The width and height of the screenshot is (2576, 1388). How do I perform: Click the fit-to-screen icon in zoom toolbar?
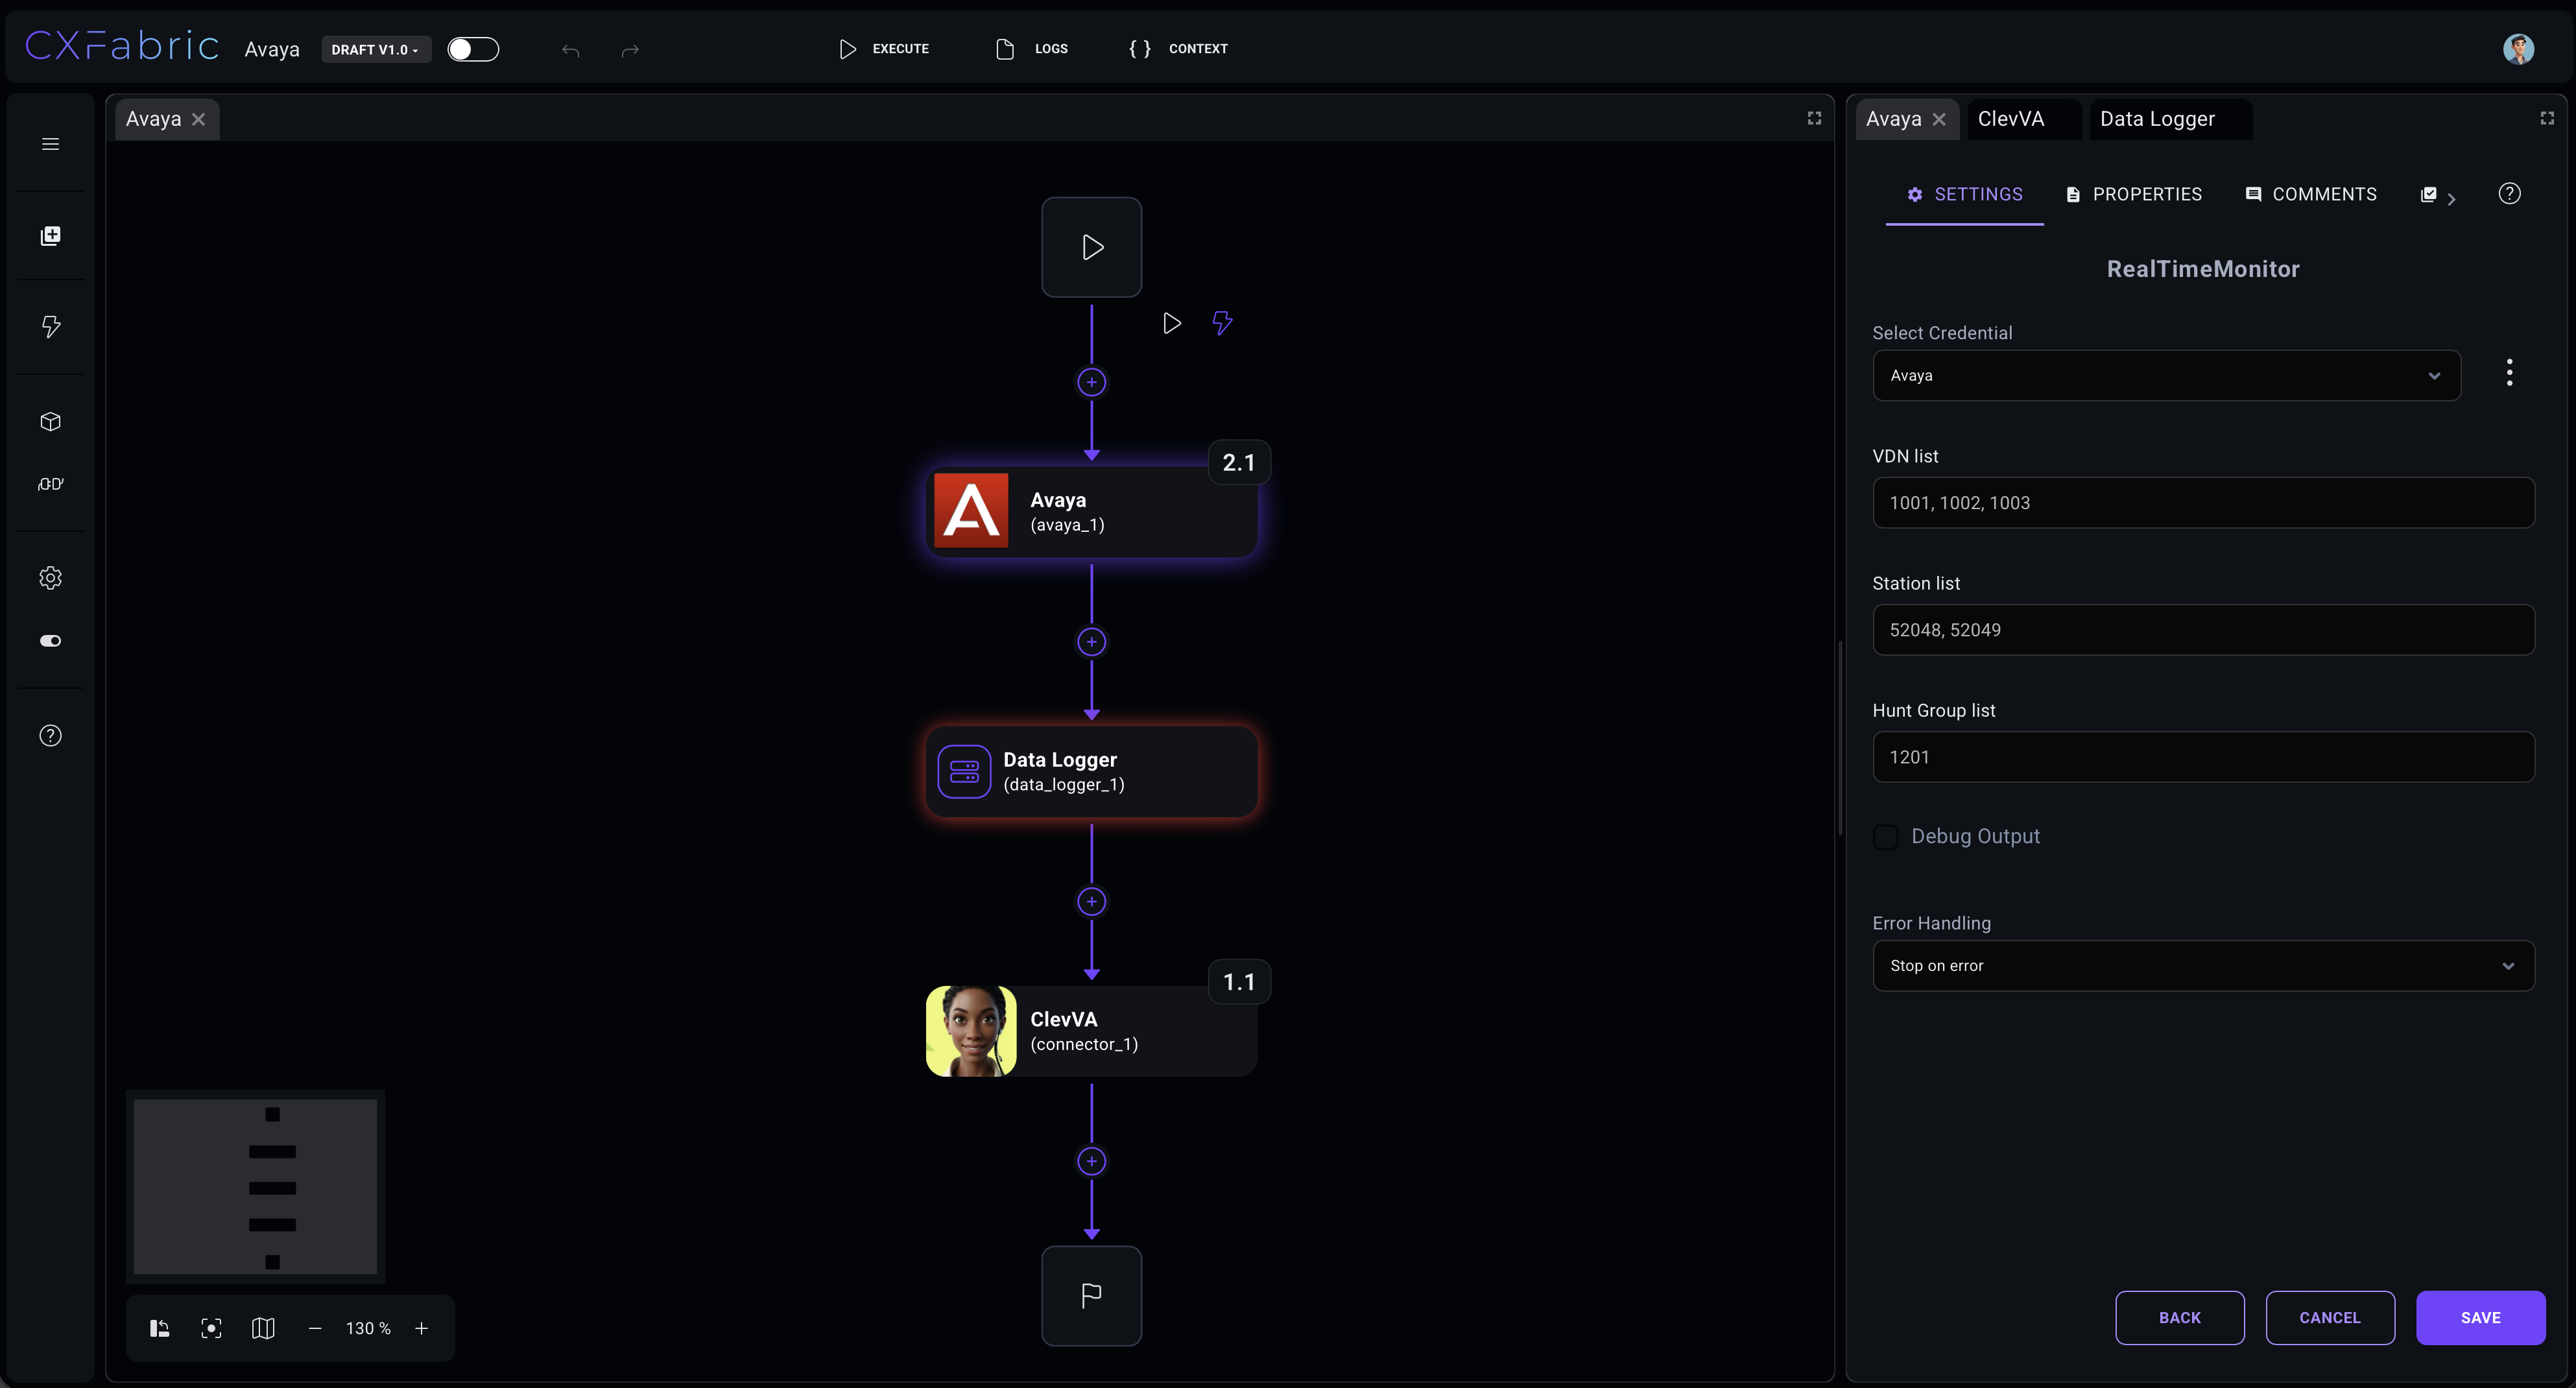pos(211,1328)
